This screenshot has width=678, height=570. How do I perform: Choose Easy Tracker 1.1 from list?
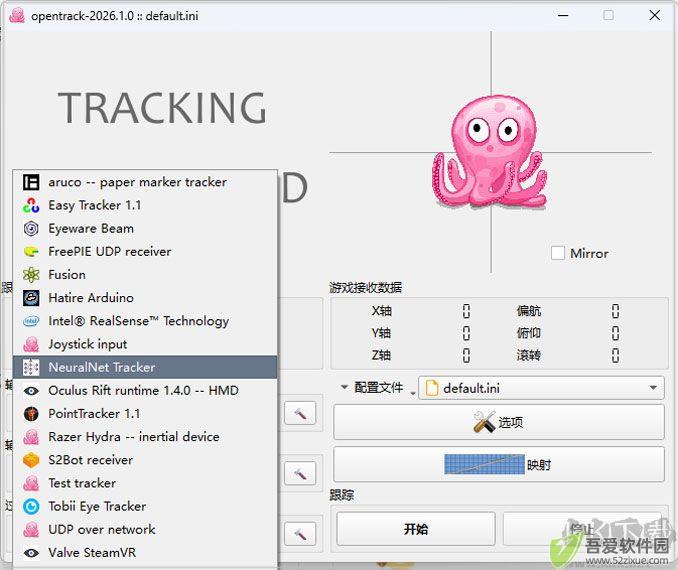coord(145,205)
